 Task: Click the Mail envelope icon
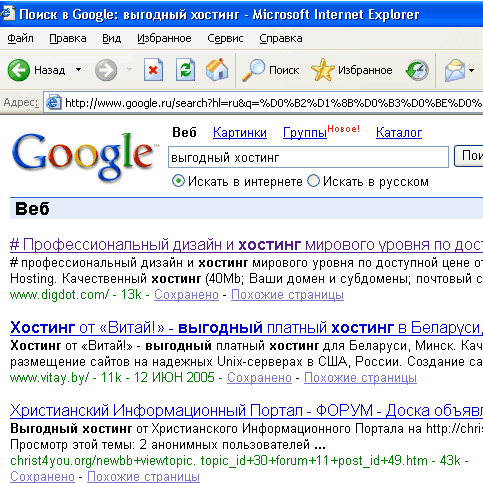455,70
